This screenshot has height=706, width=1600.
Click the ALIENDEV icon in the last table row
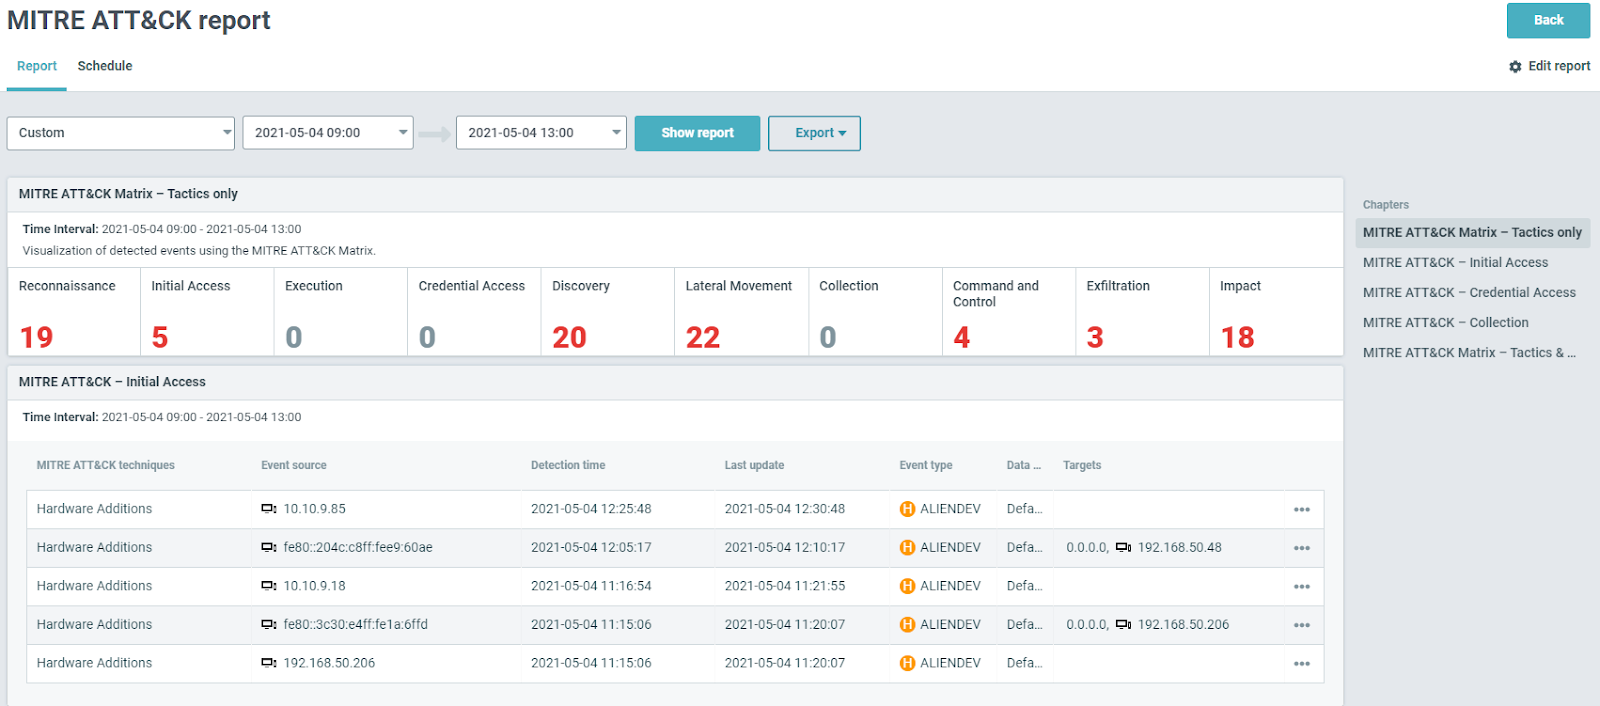[x=907, y=663]
